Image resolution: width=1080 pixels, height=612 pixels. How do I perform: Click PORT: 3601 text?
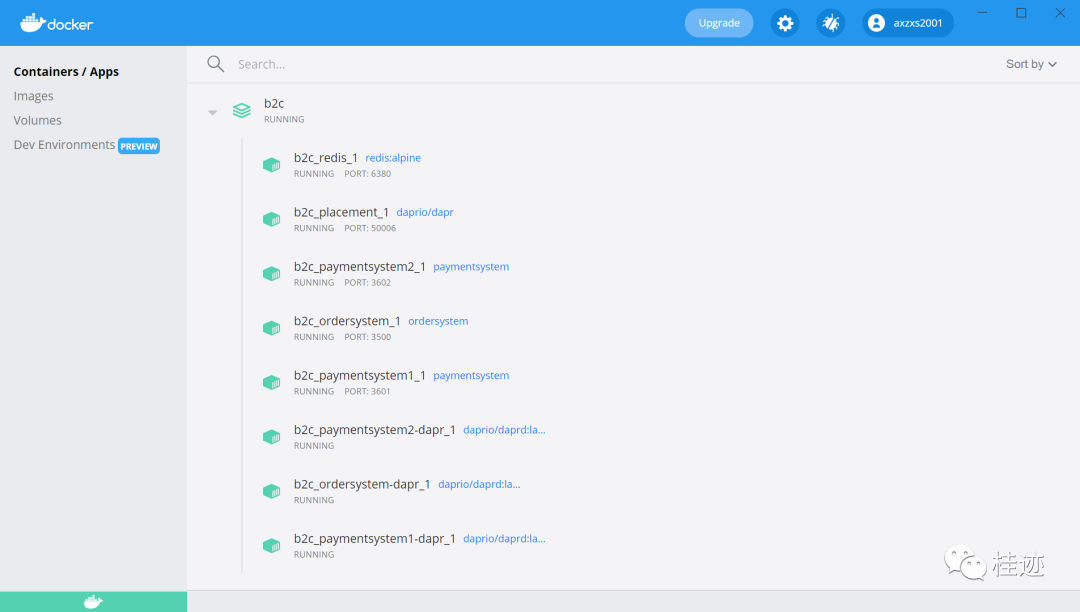coord(368,391)
